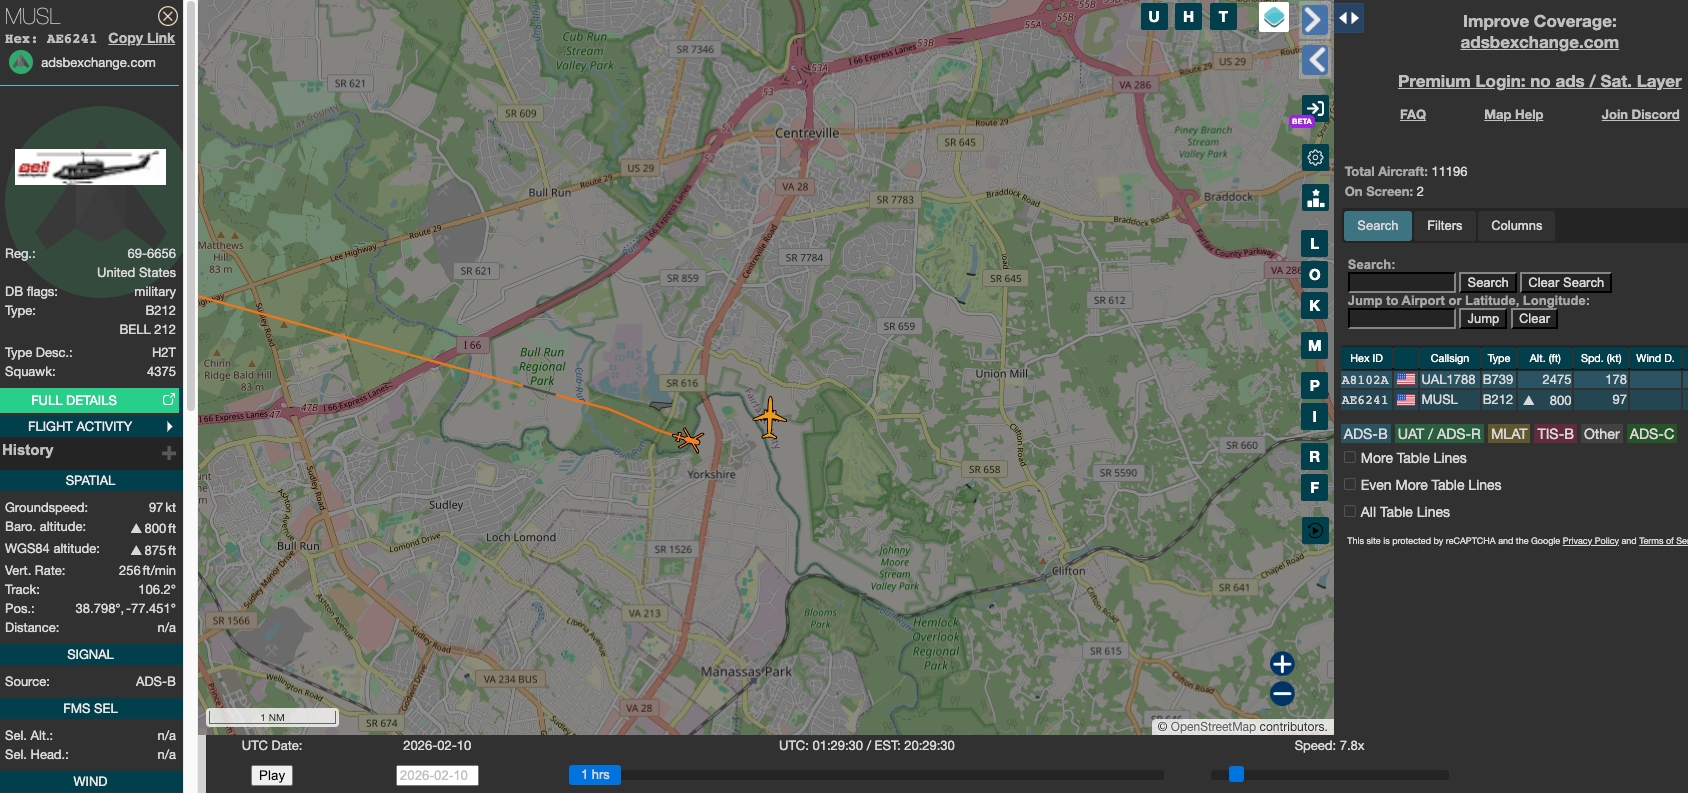1688x793 pixels.
Task: Tick the All Table Lines checkbox
Action: [x=1350, y=512]
